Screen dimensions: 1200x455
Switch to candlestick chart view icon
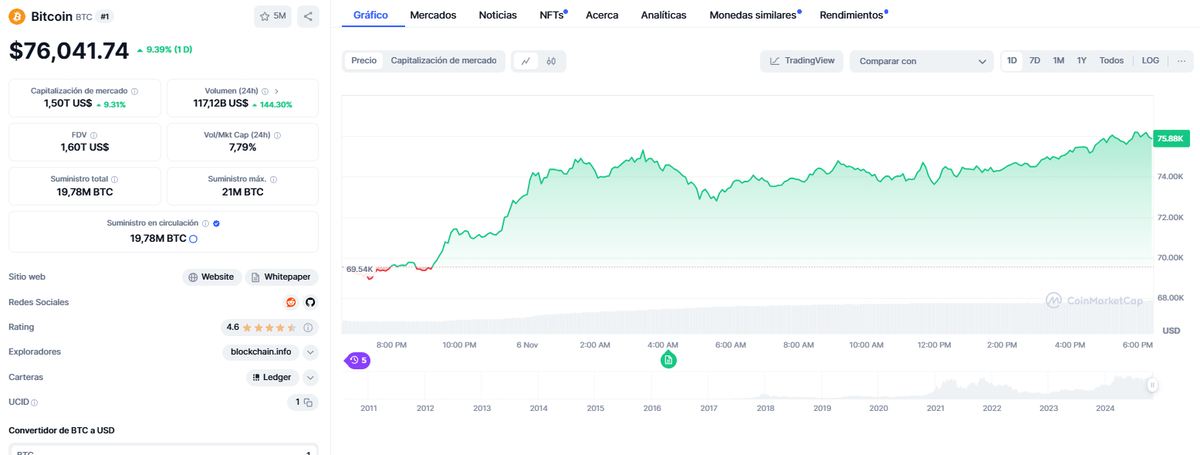552,61
